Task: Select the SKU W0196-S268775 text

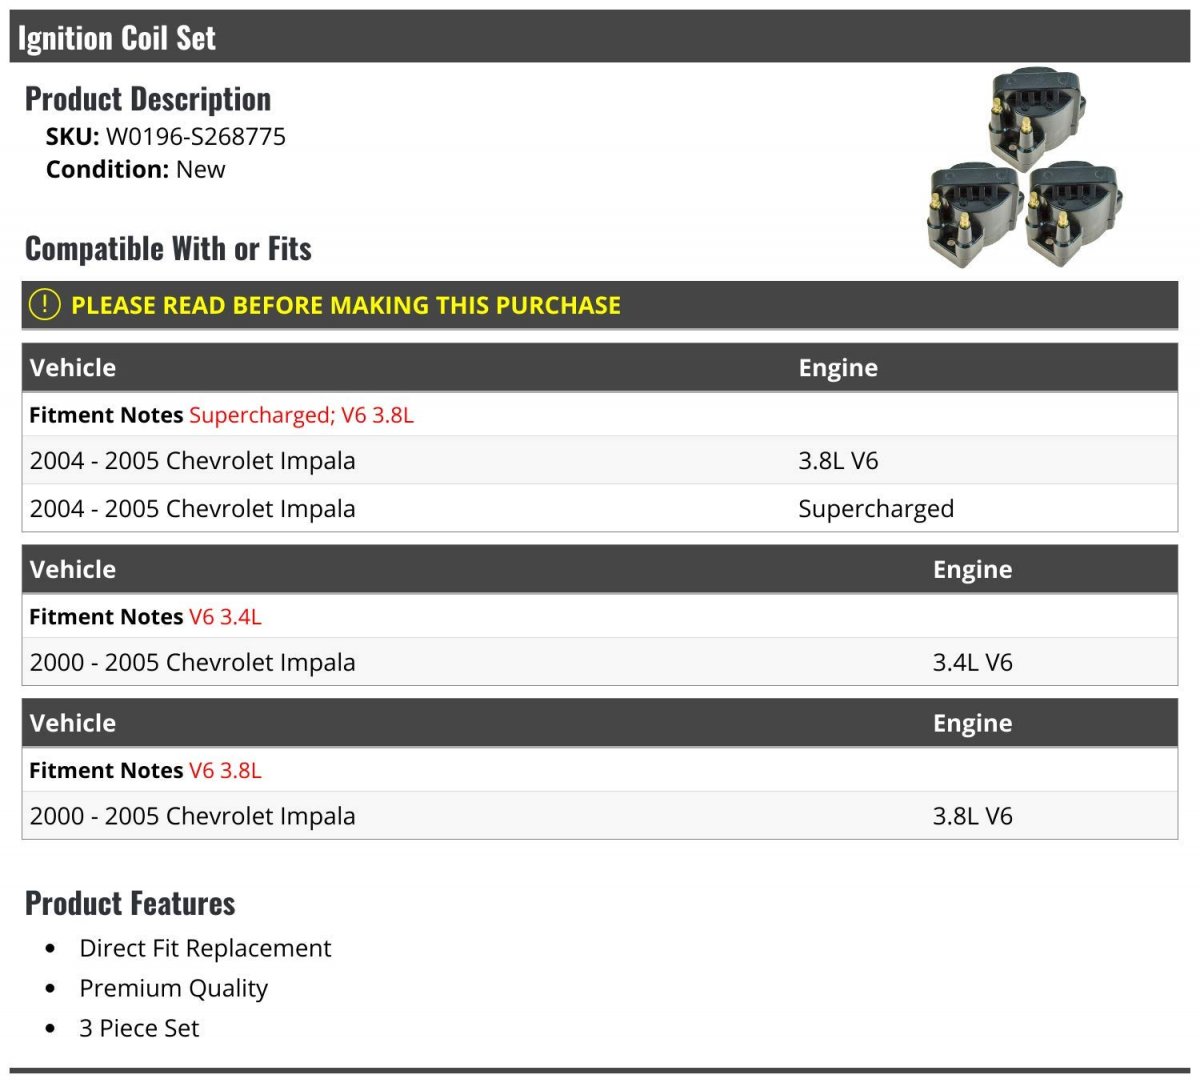Action: [x=195, y=137]
